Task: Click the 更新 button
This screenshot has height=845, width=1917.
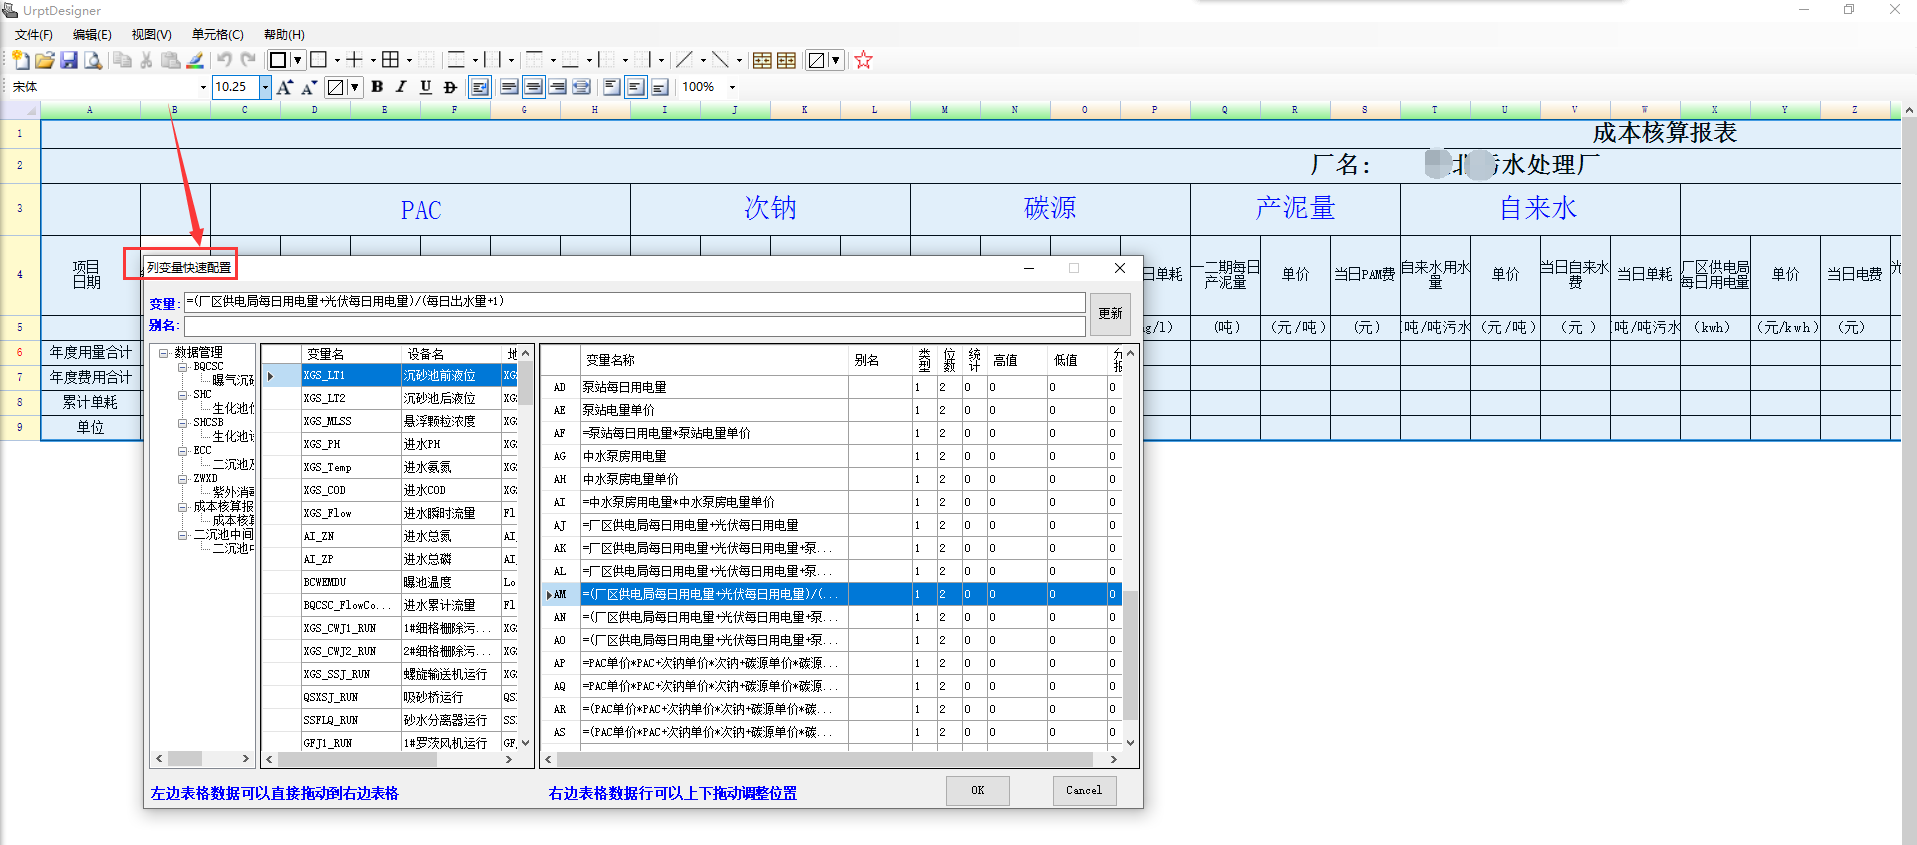Action: pos(1110,313)
